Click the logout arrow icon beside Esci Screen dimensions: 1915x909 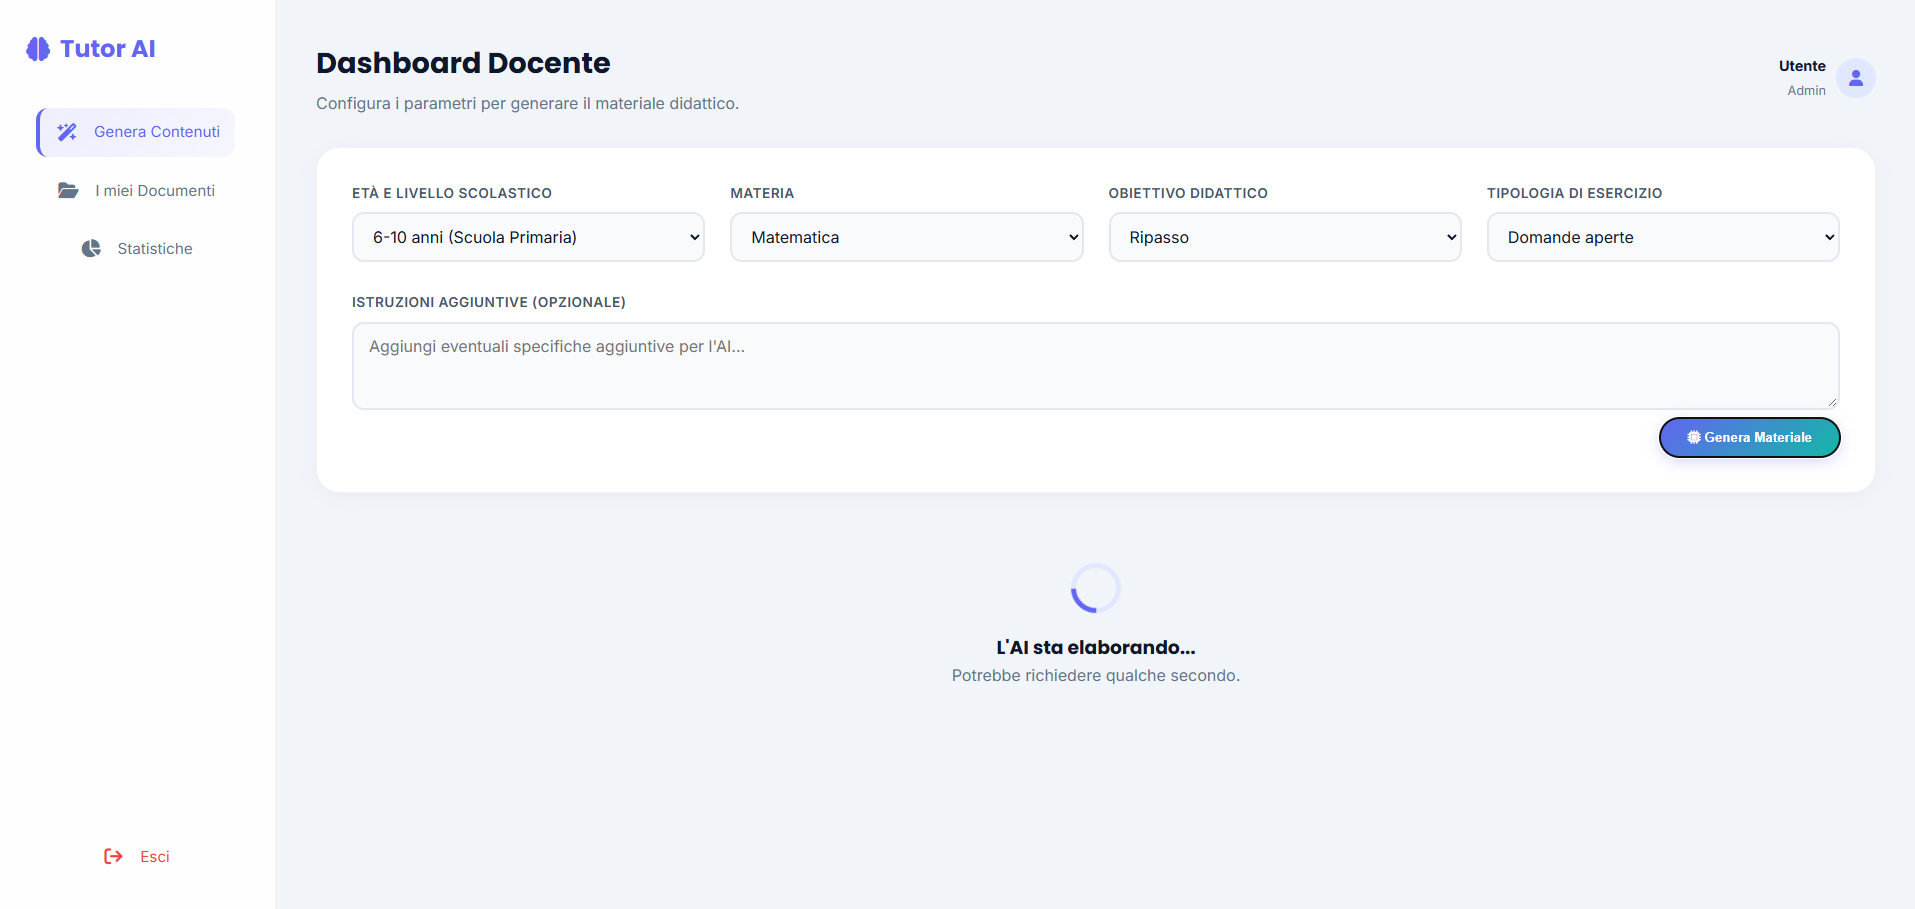[x=113, y=857]
